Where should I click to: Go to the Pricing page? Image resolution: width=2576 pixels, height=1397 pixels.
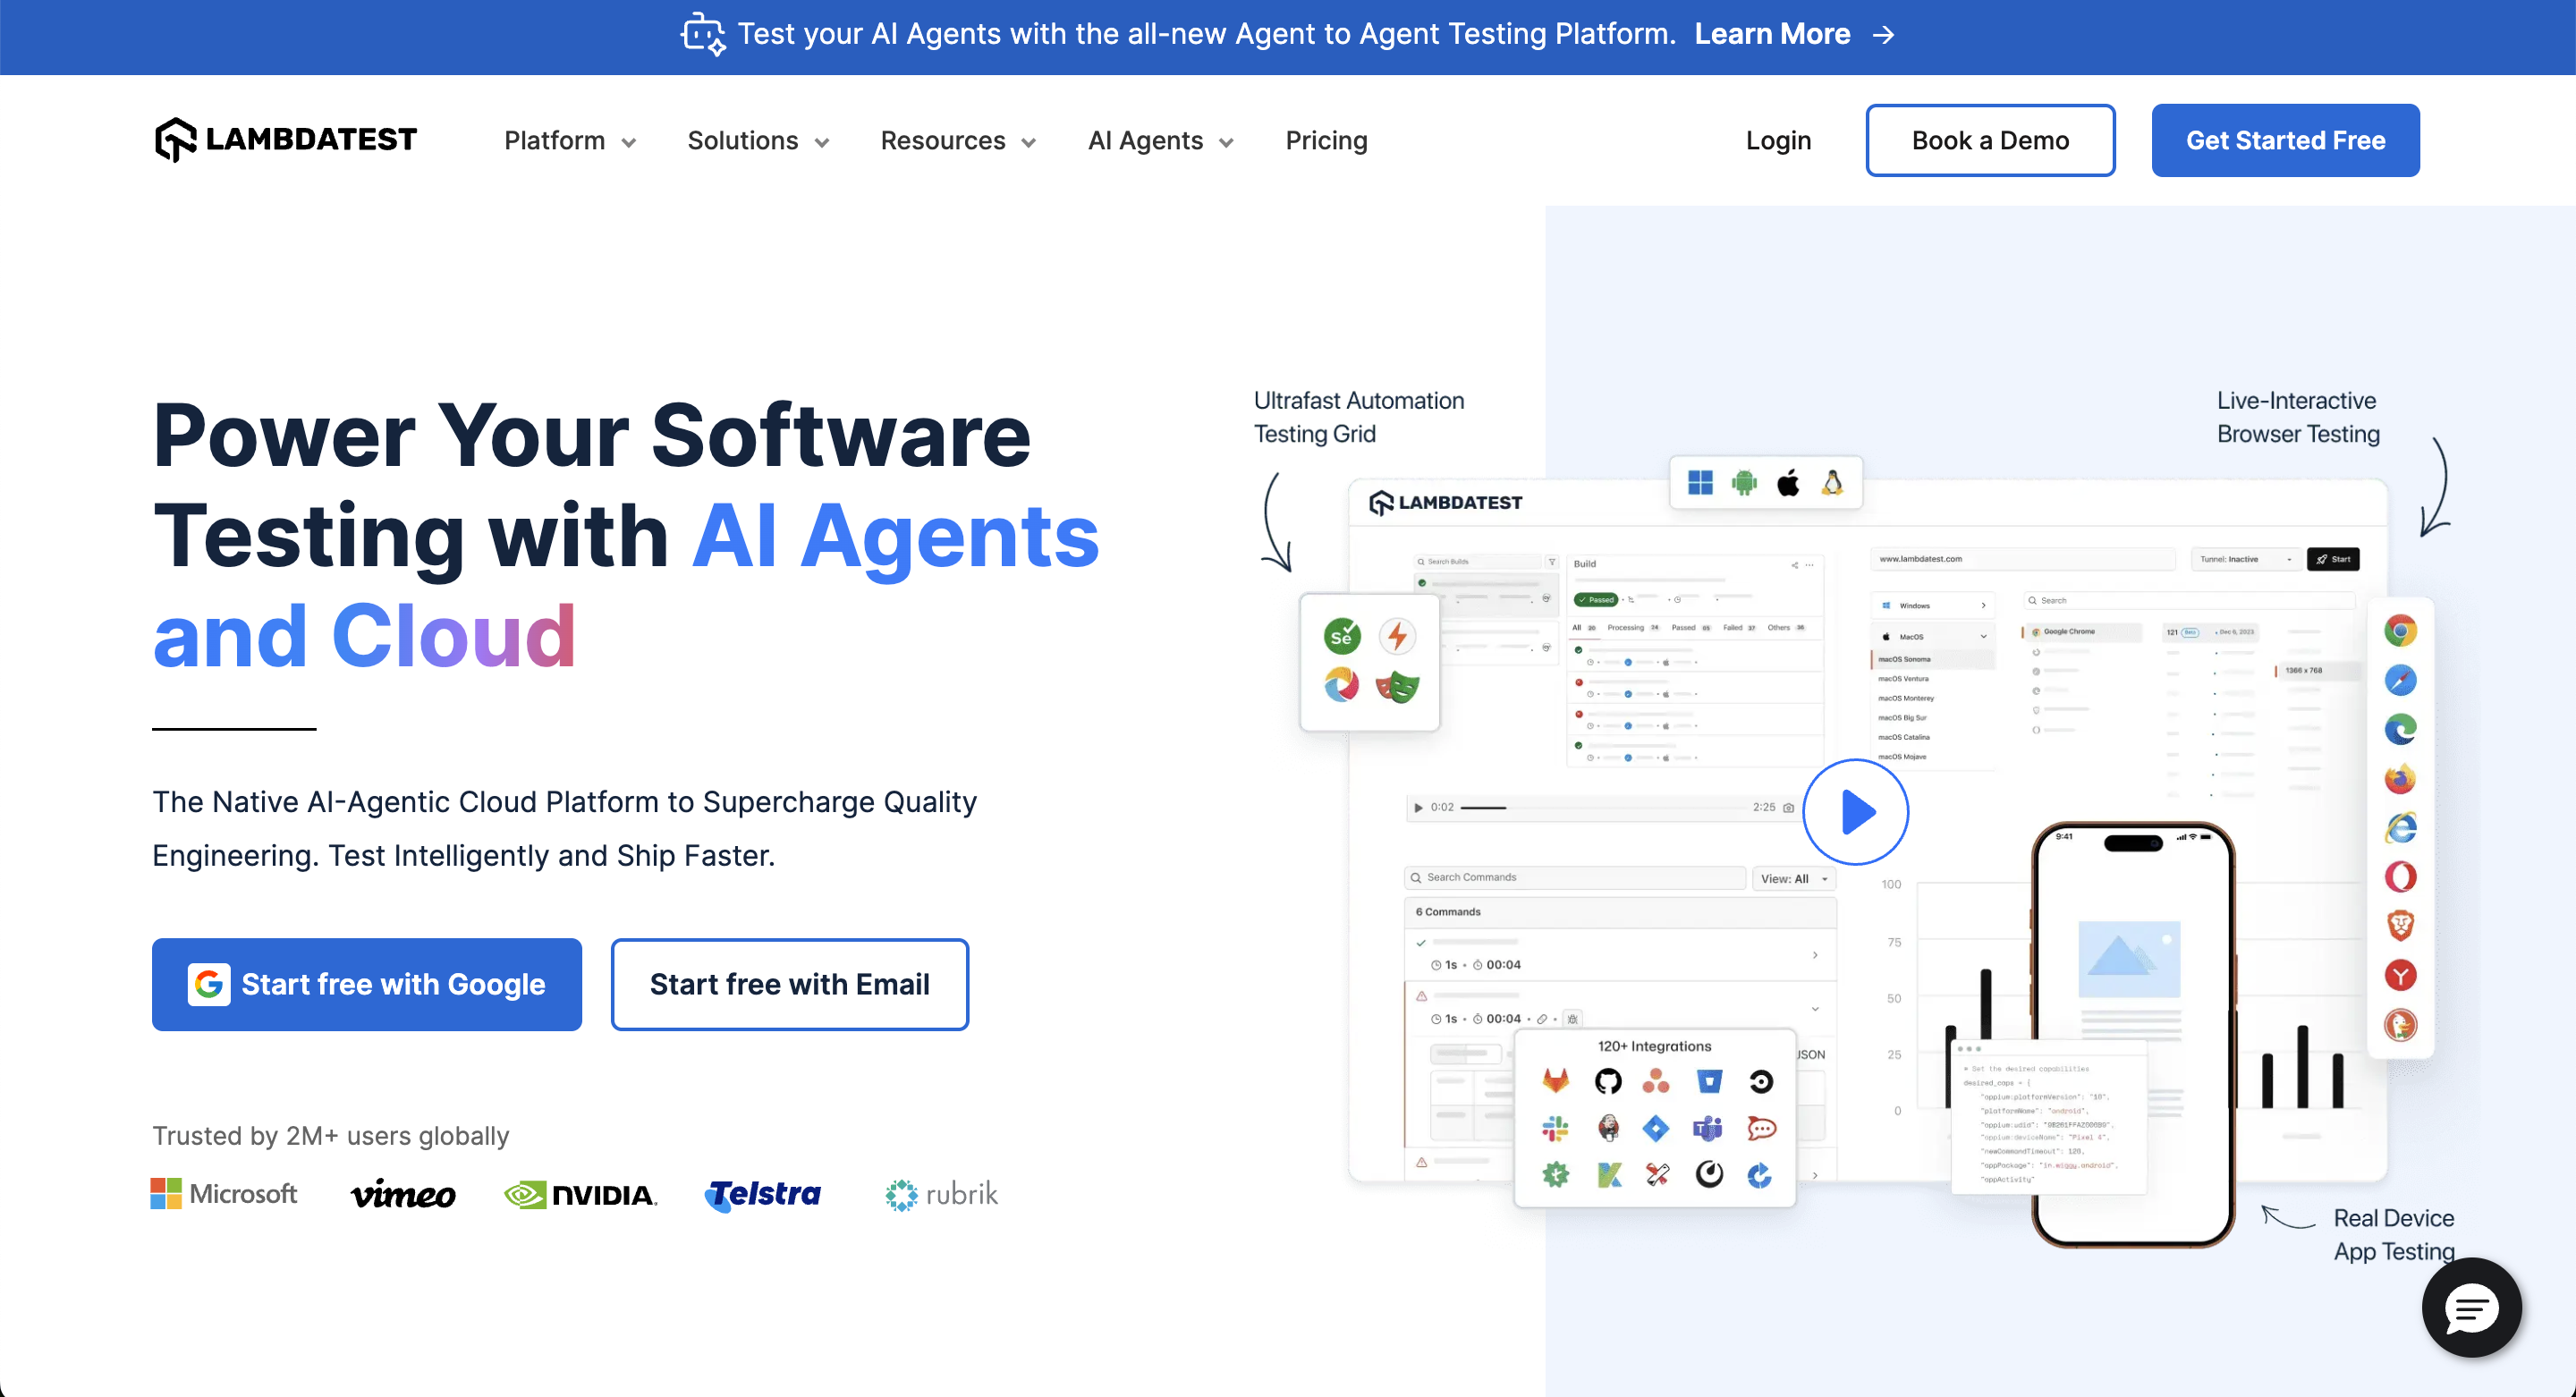point(1326,141)
